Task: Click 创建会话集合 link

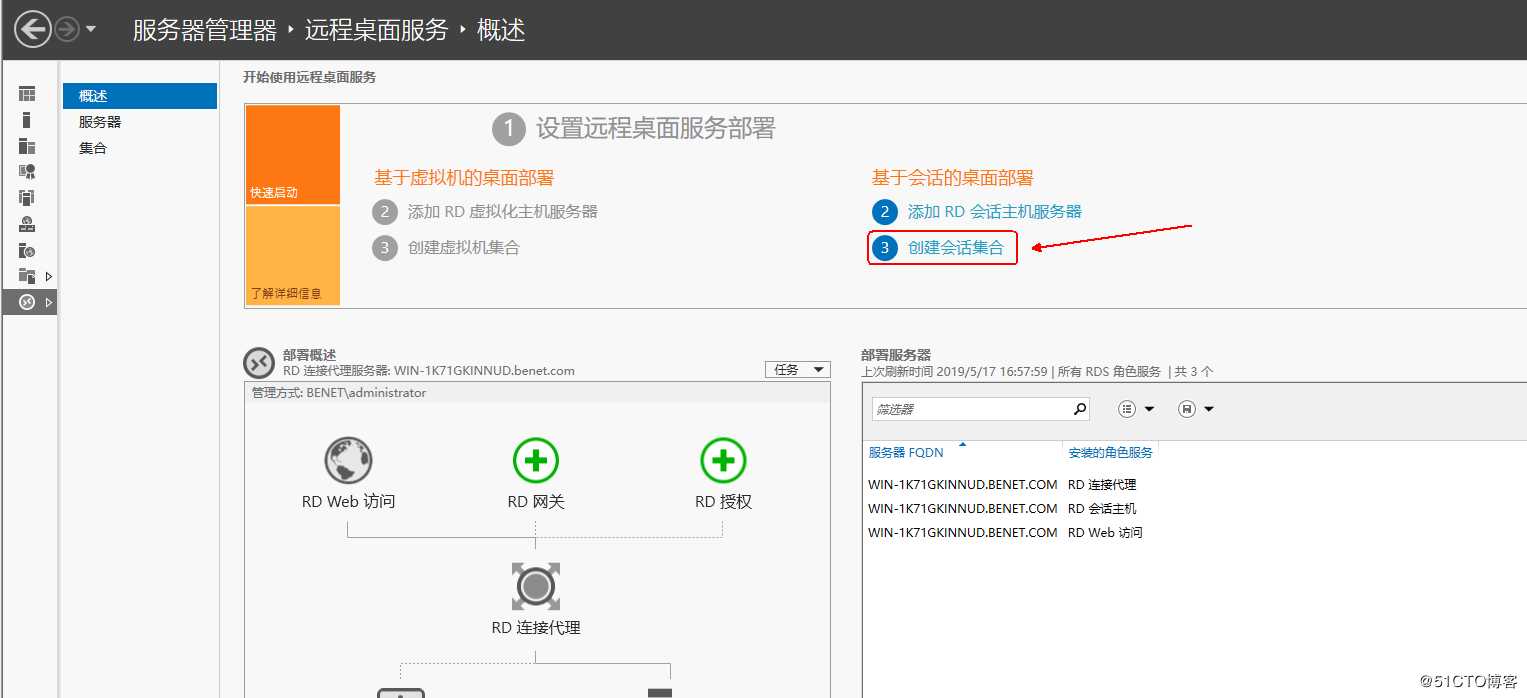Action: [955, 248]
